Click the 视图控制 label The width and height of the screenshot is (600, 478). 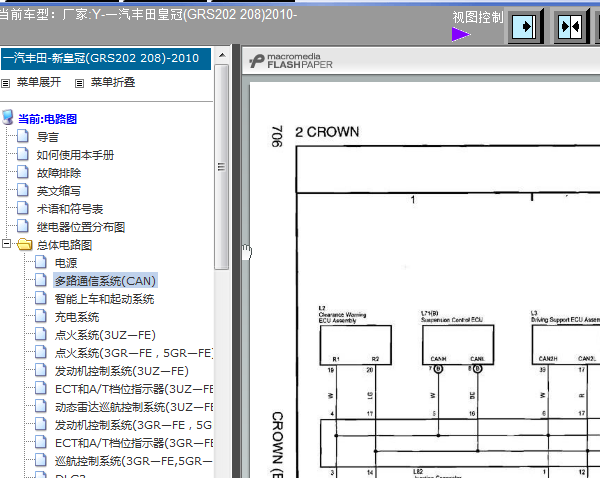pyautogui.click(x=478, y=17)
